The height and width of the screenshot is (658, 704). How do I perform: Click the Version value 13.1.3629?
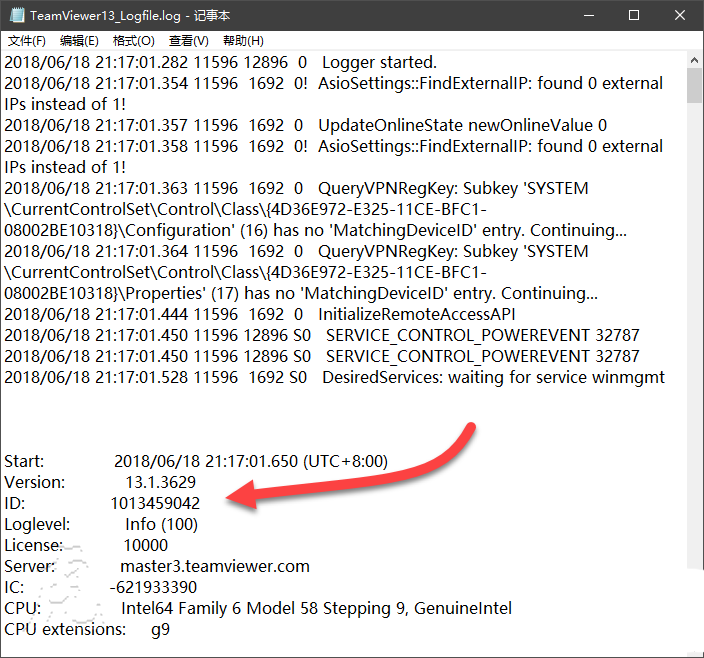click(x=160, y=482)
